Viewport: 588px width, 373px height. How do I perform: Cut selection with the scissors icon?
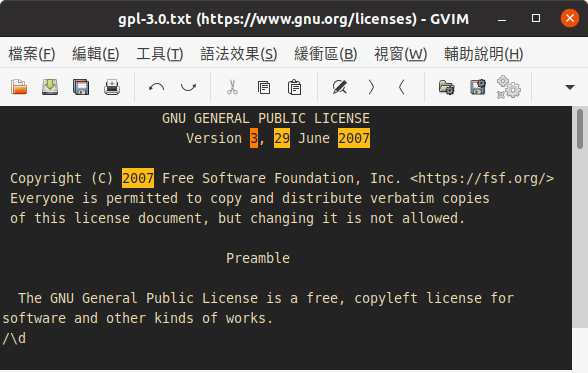point(232,87)
